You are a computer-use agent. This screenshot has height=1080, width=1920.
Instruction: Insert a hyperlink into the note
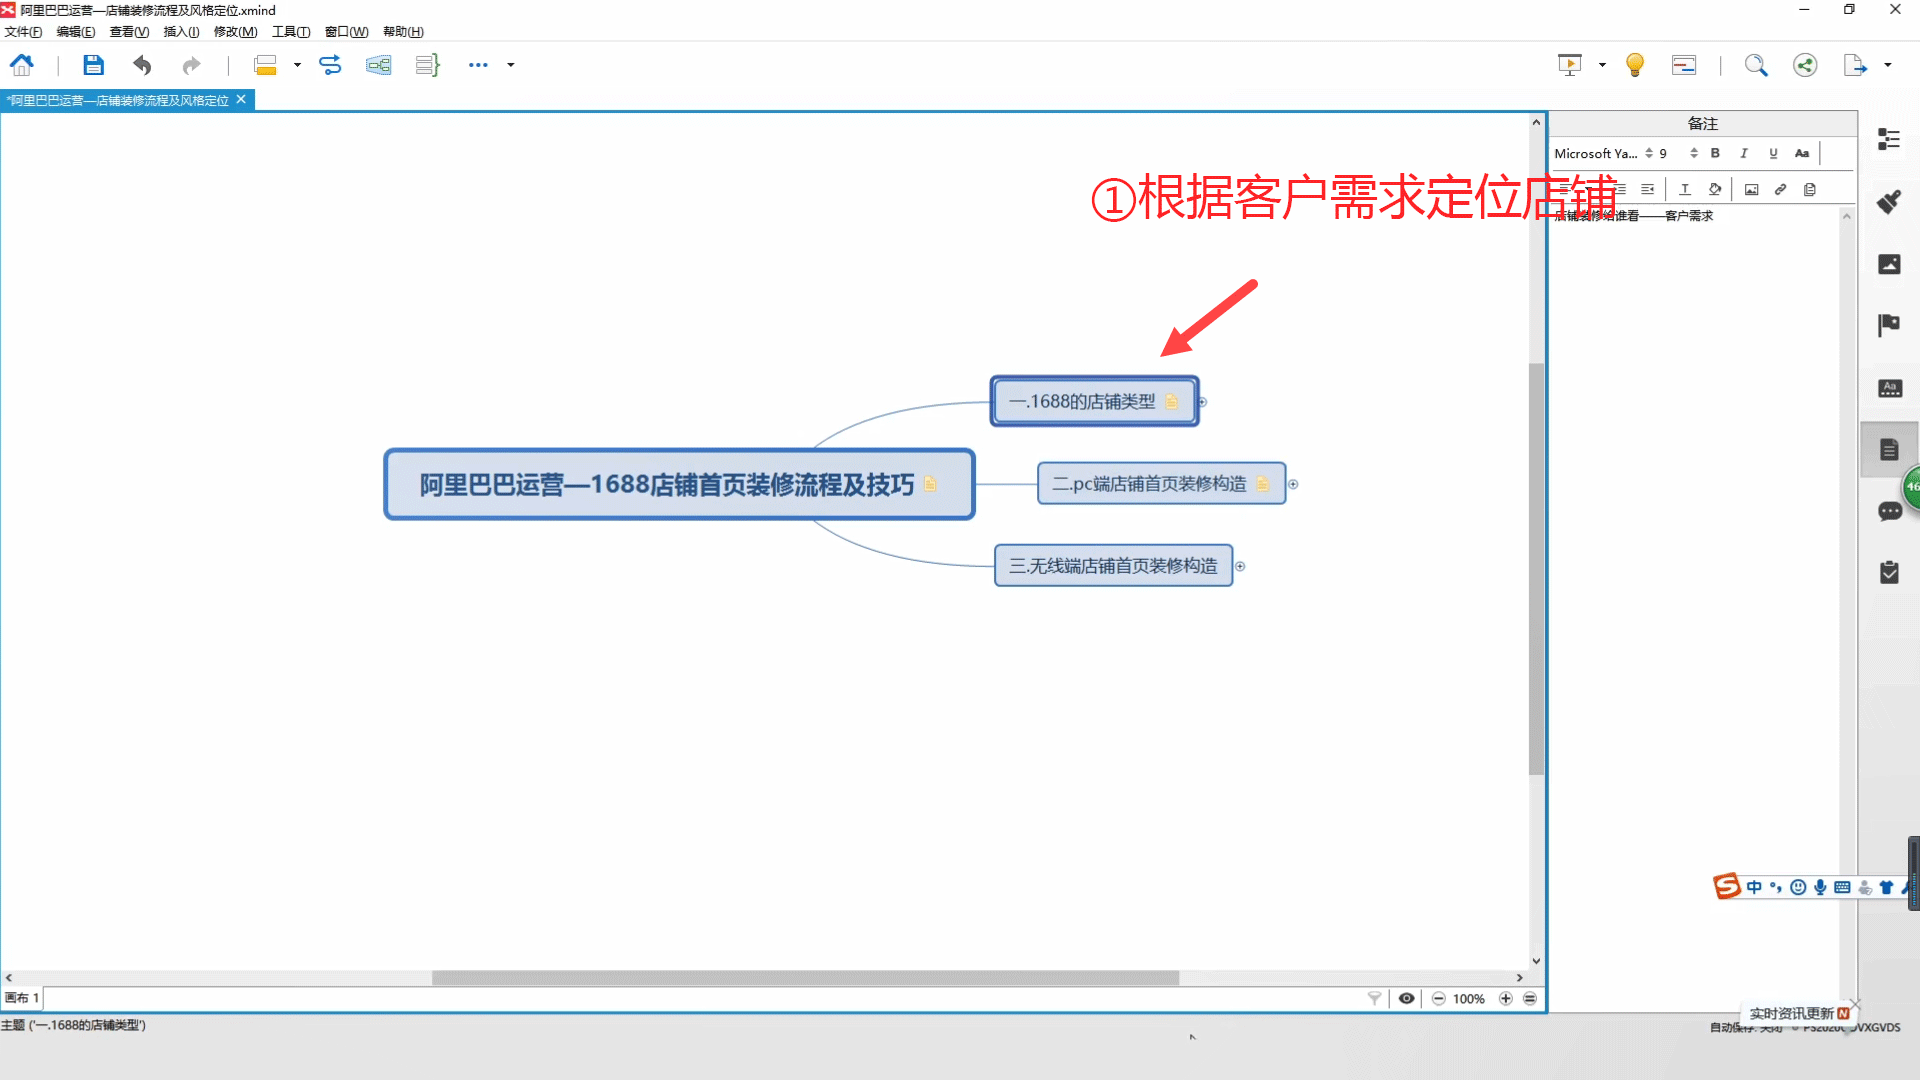click(x=1780, y=189)
